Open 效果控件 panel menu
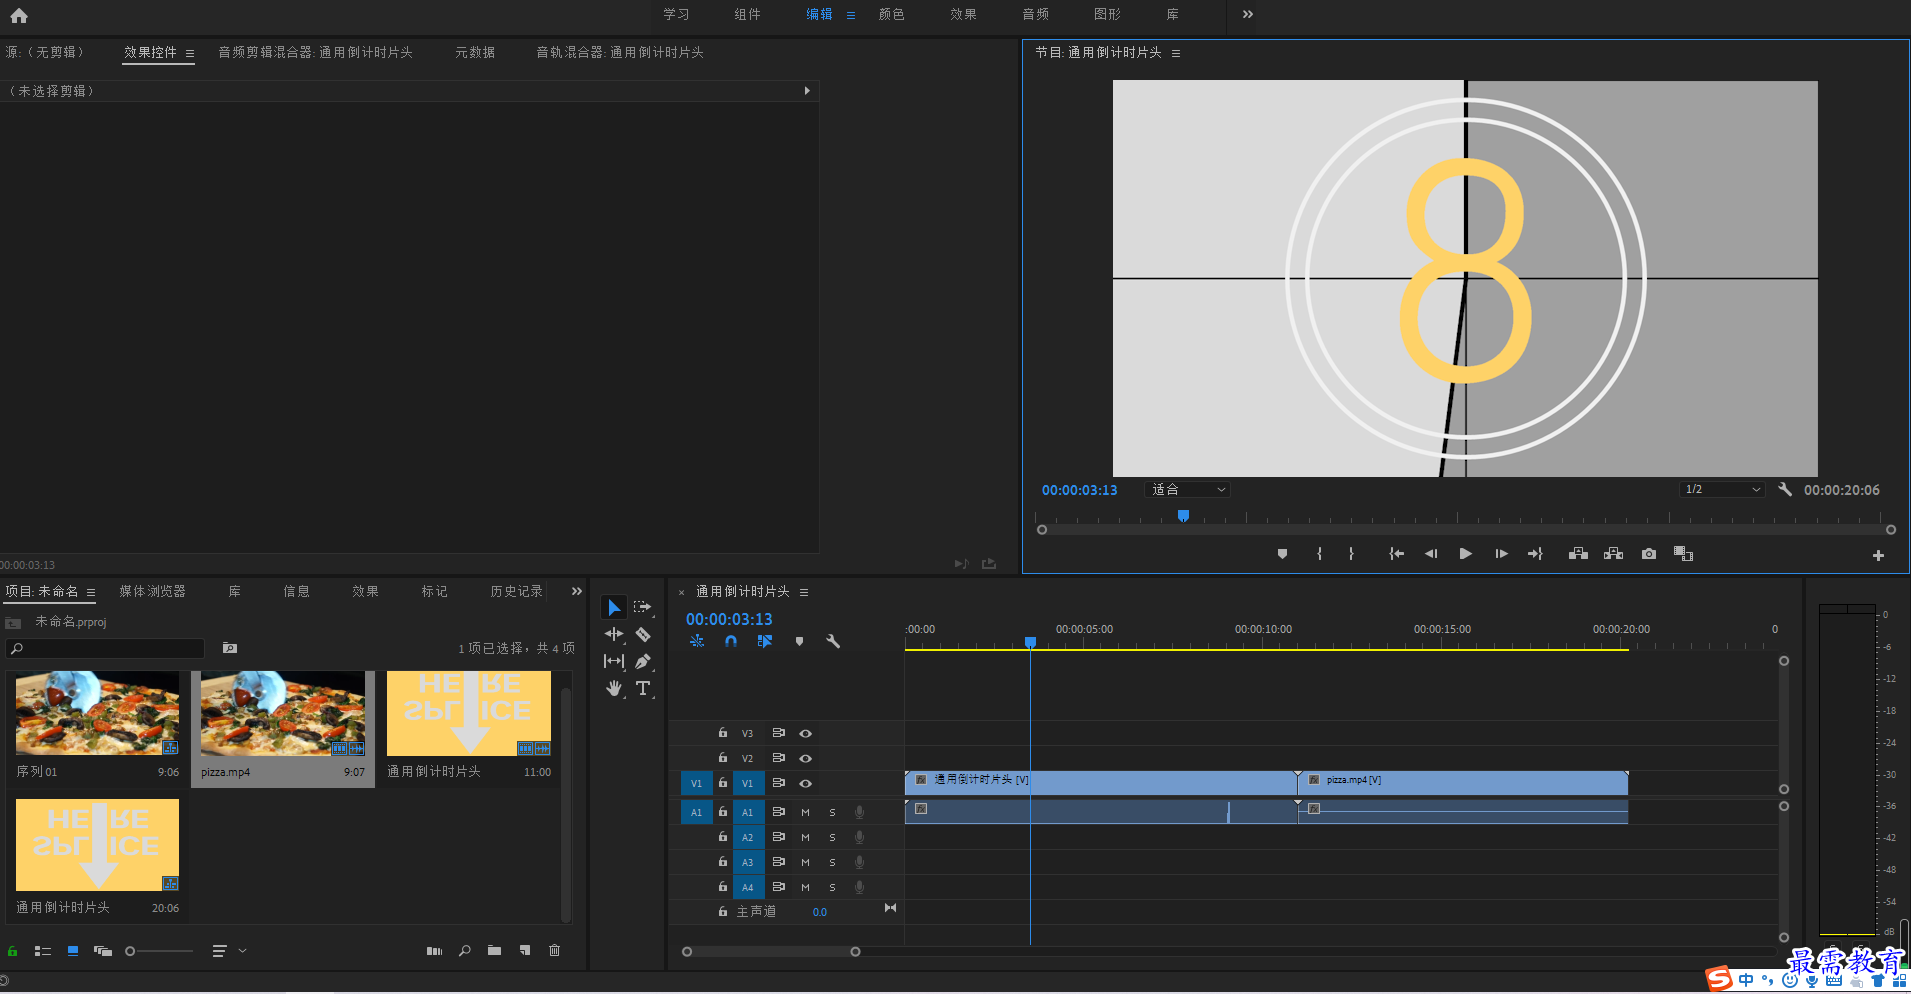The height and width of the screenshot is (994, 1911). [190, 53]
